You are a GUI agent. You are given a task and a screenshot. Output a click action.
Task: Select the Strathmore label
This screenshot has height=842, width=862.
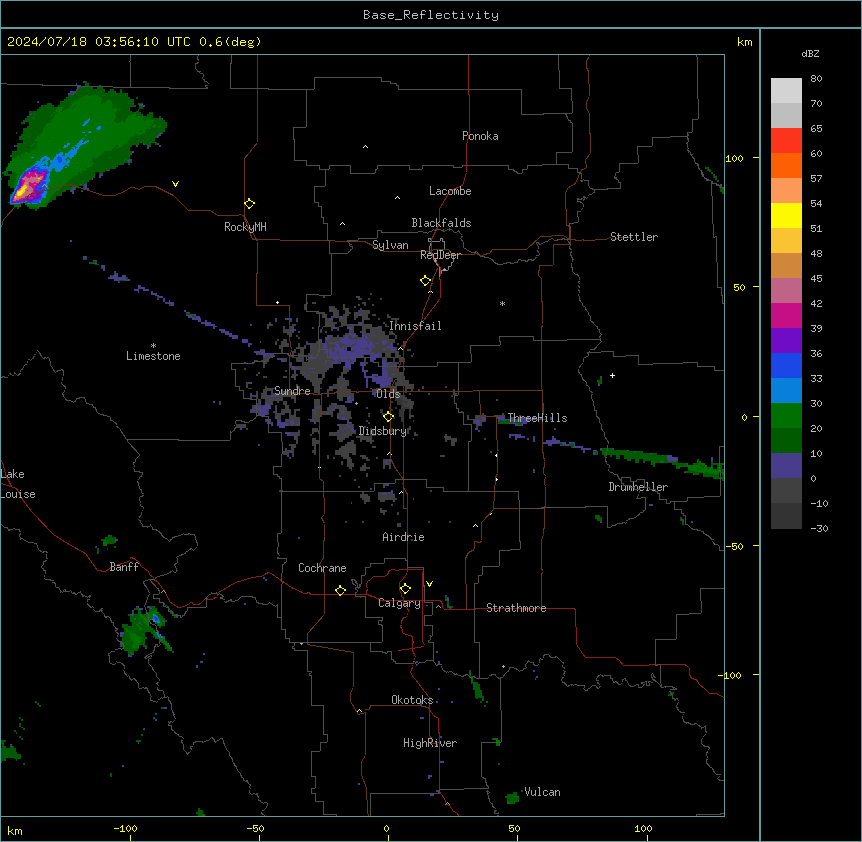[516, 608]
